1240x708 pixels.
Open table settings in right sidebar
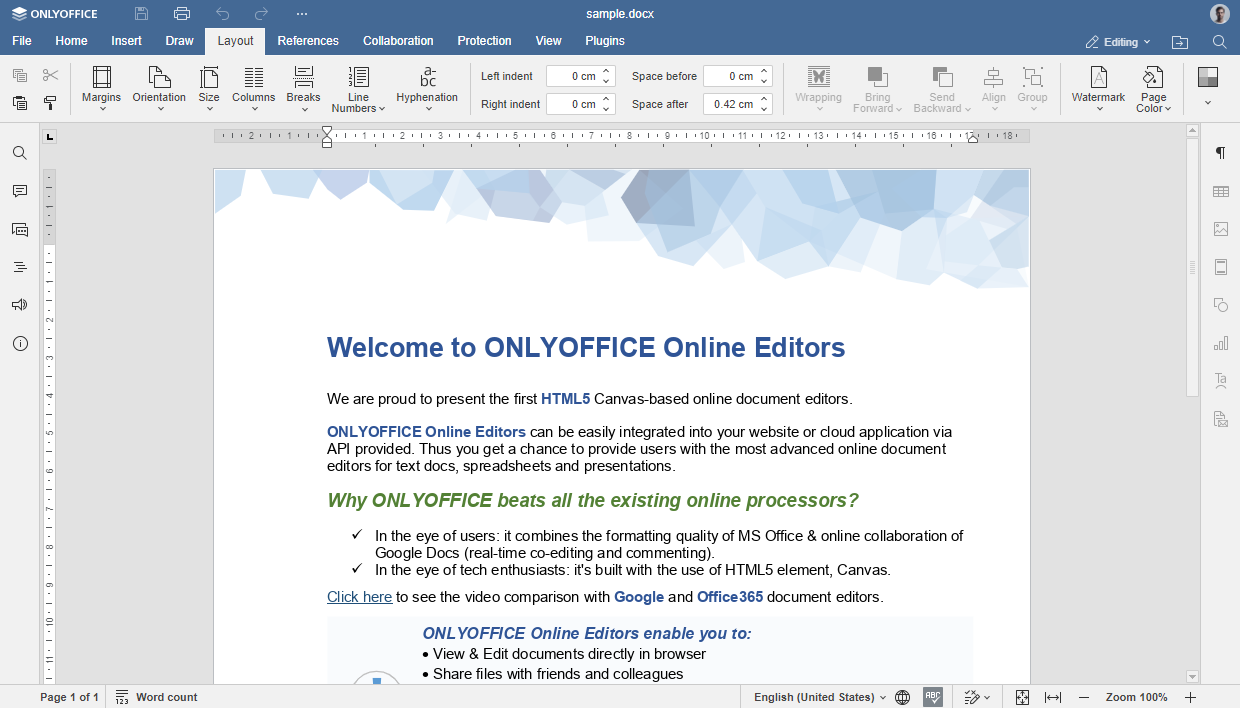(1220, 191)
